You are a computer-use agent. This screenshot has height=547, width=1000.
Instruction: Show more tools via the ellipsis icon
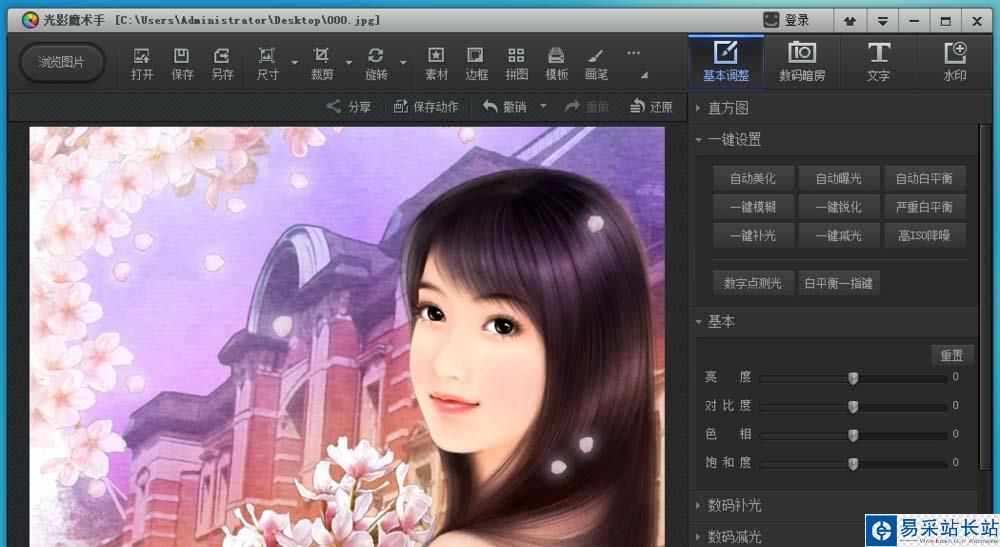(x=633, y=53)
